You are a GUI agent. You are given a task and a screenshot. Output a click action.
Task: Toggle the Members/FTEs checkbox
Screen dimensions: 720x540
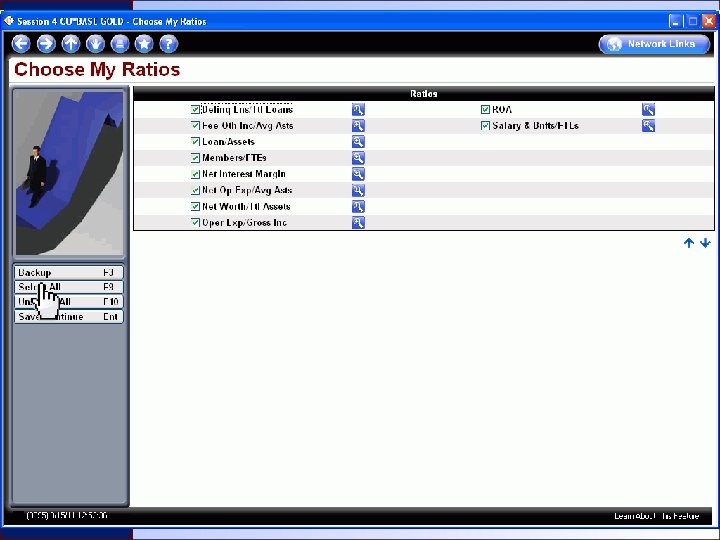[x=195, y=158]
